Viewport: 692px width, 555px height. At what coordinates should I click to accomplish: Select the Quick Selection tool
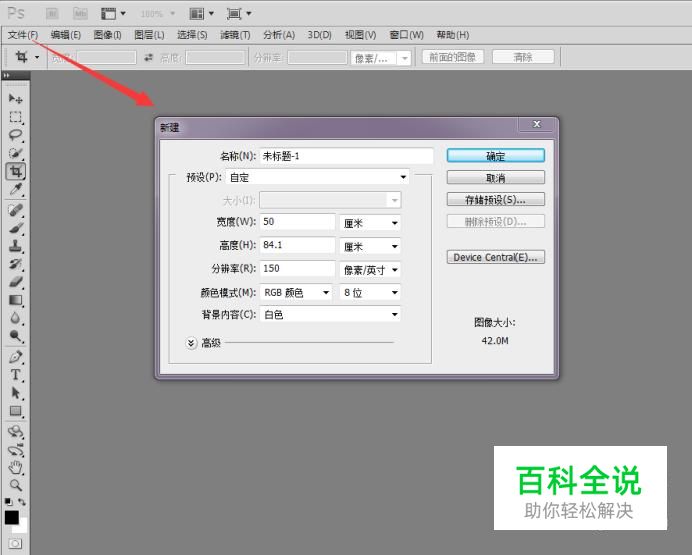point(15,153)
